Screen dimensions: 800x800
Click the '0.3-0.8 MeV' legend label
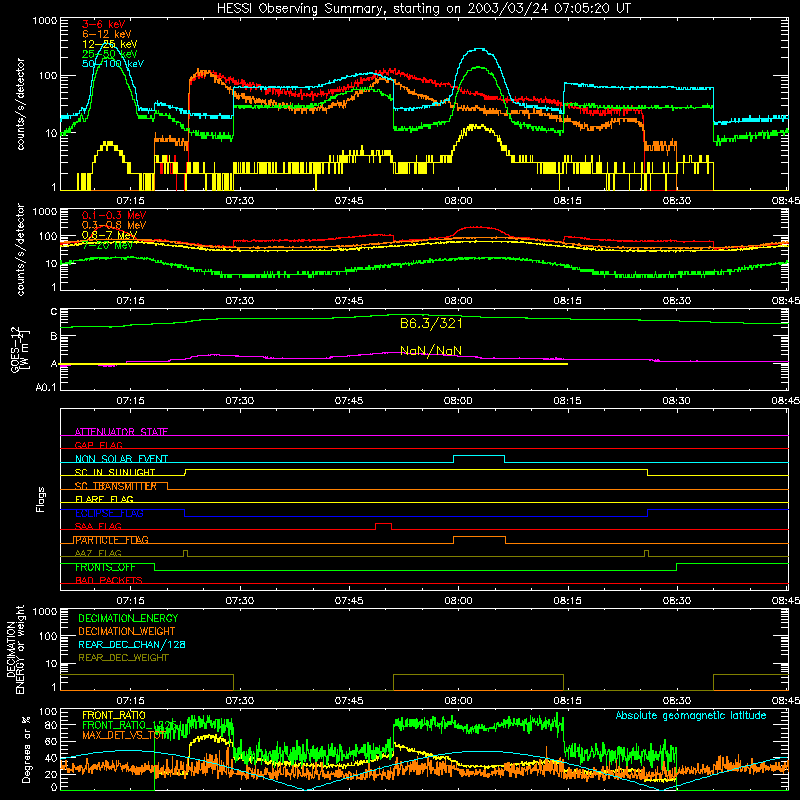tap(114, 225)
